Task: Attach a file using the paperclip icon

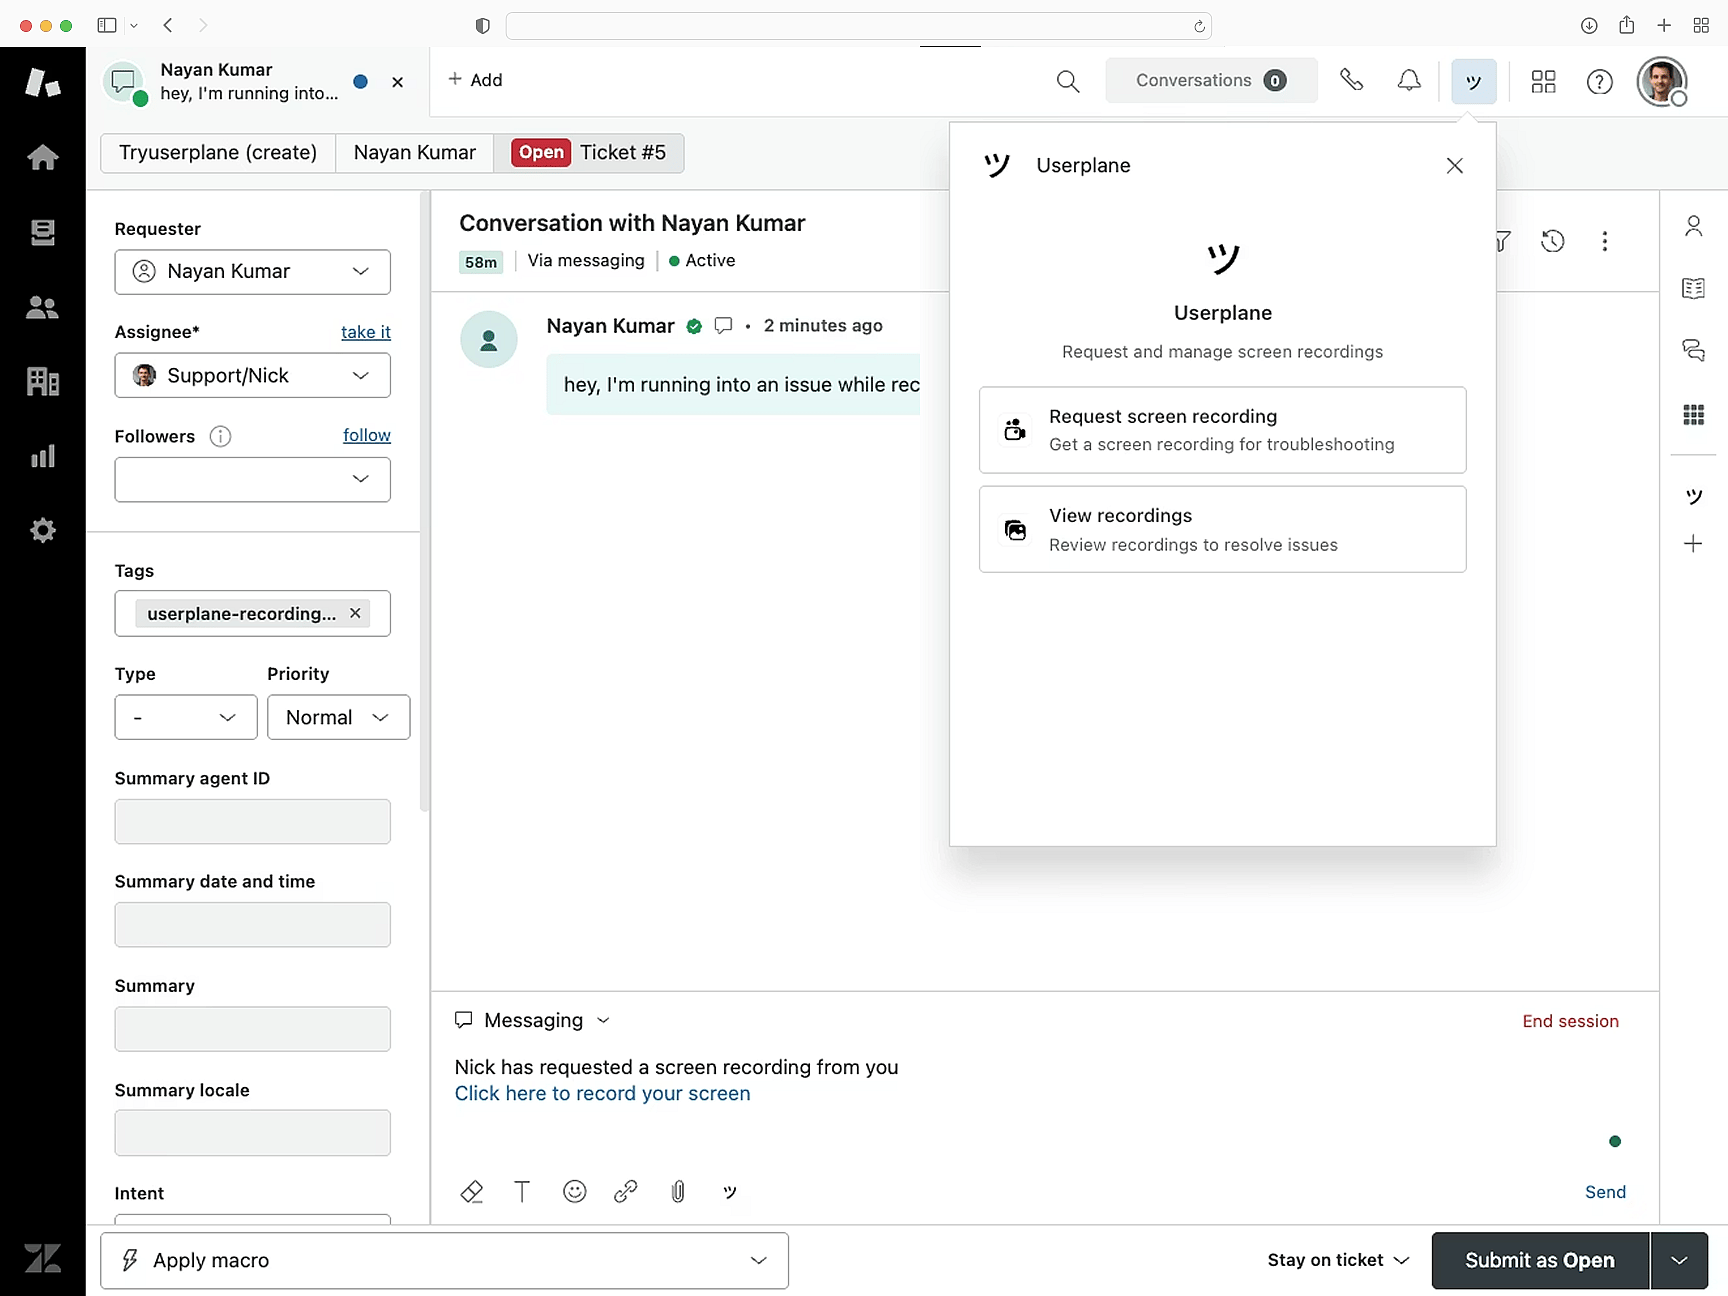Action: point(678,1191)
